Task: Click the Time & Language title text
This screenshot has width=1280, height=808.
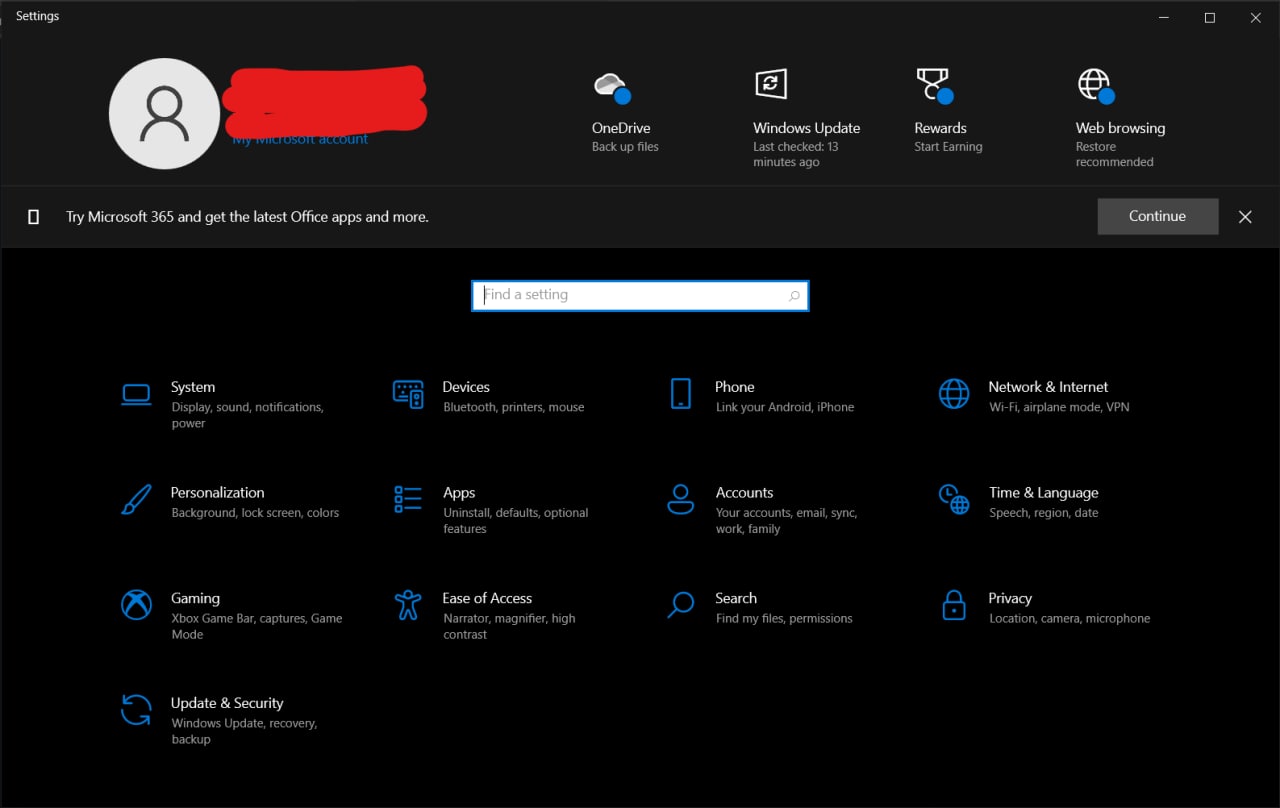Action: [x=1043, y=493]
